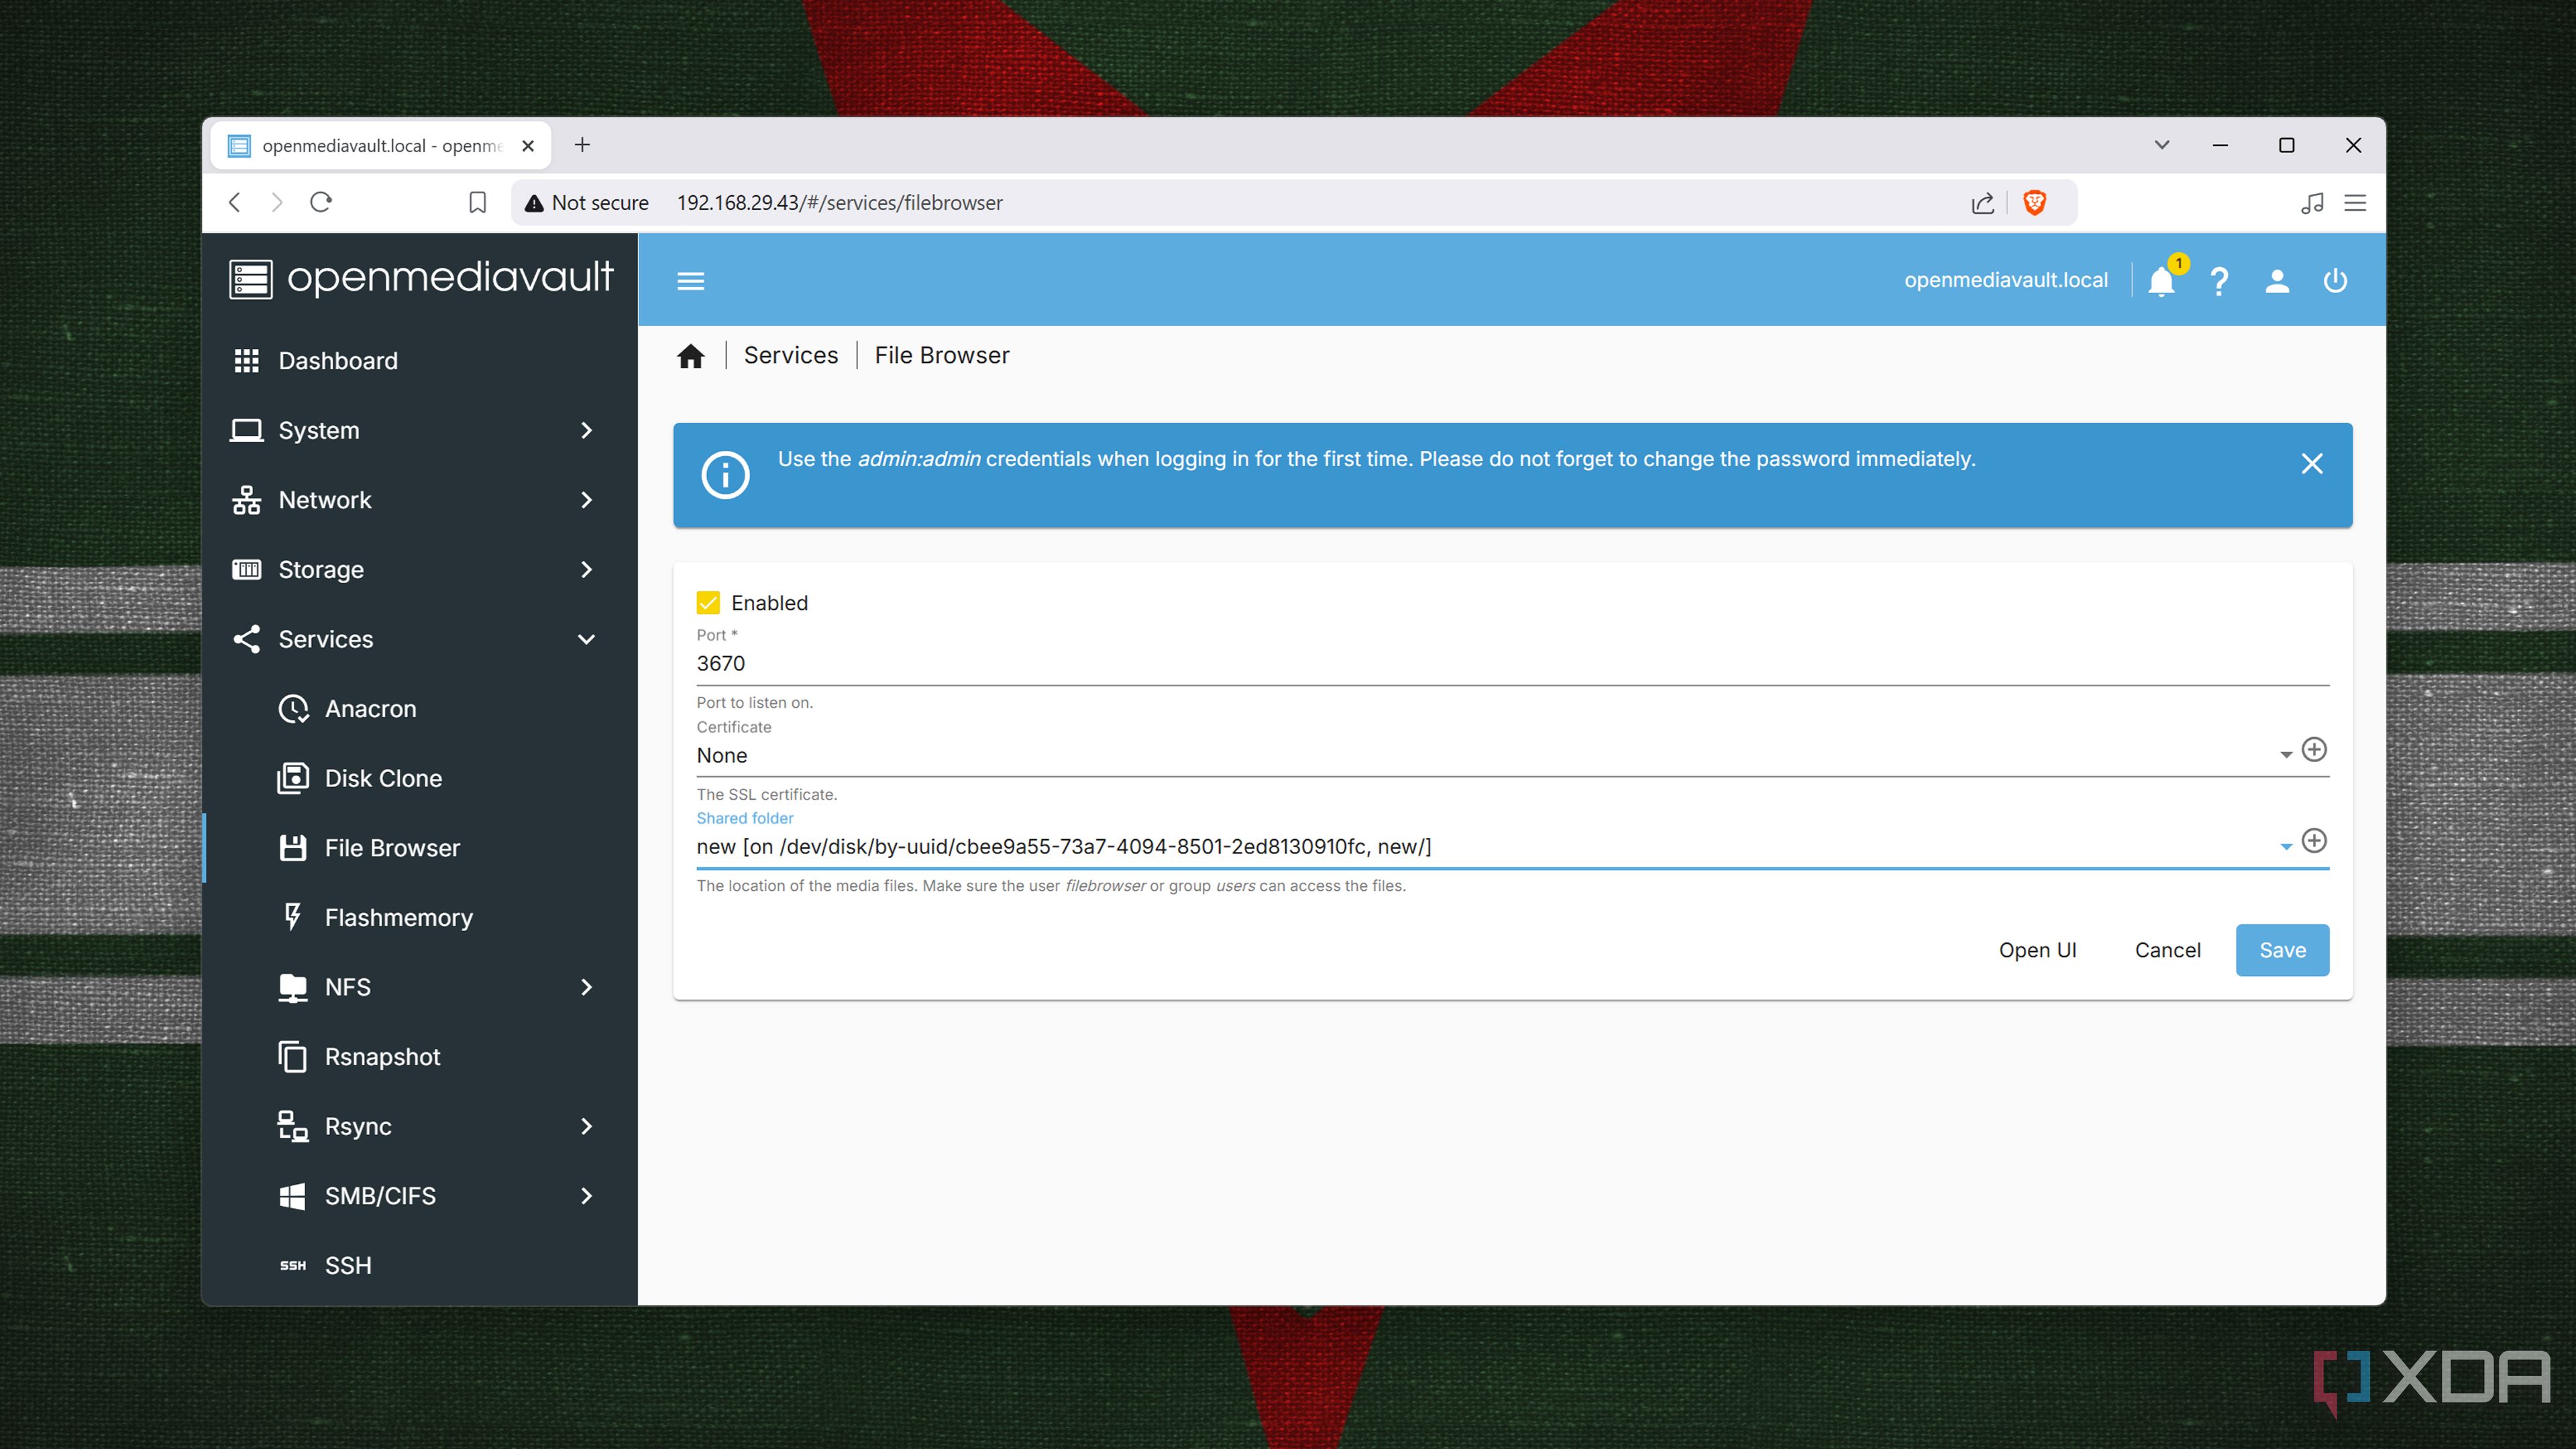Viewport: 2576px width, 1449px height.
Task: Click the Open UI button
Action: [2037, 950]
